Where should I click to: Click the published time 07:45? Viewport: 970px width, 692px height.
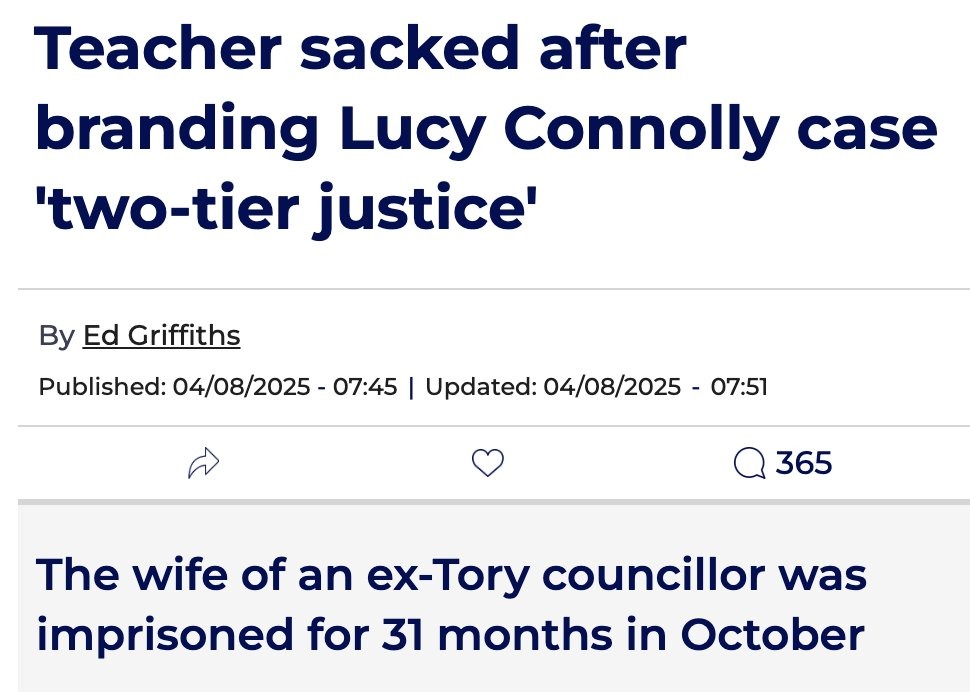pos(365,386)
